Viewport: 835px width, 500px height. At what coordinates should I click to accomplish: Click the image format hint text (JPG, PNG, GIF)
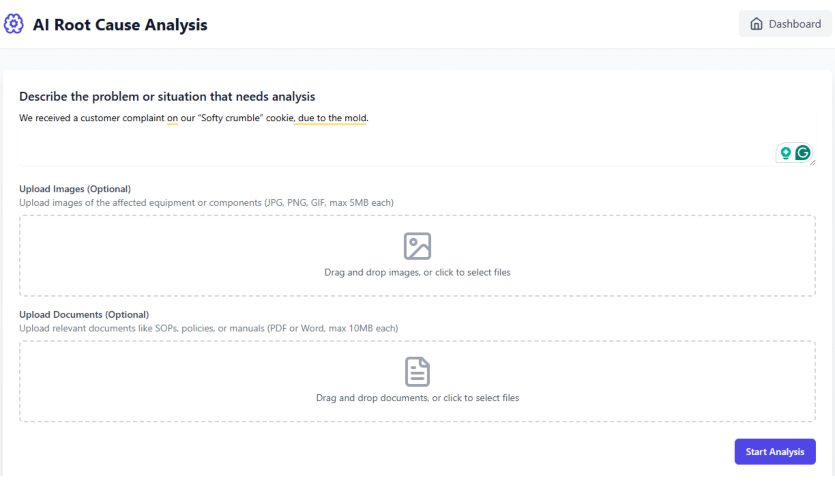pos(207,203)
